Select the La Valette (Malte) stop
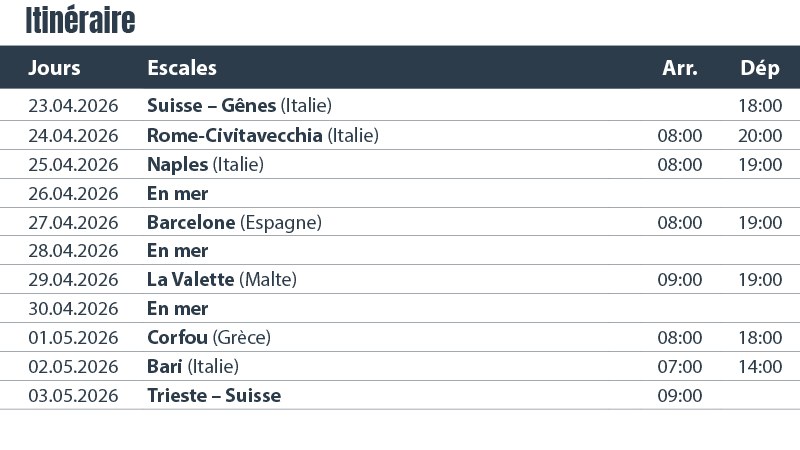This screenshot has width=800, height=450. pyautogui.click(x=222, y=280)
